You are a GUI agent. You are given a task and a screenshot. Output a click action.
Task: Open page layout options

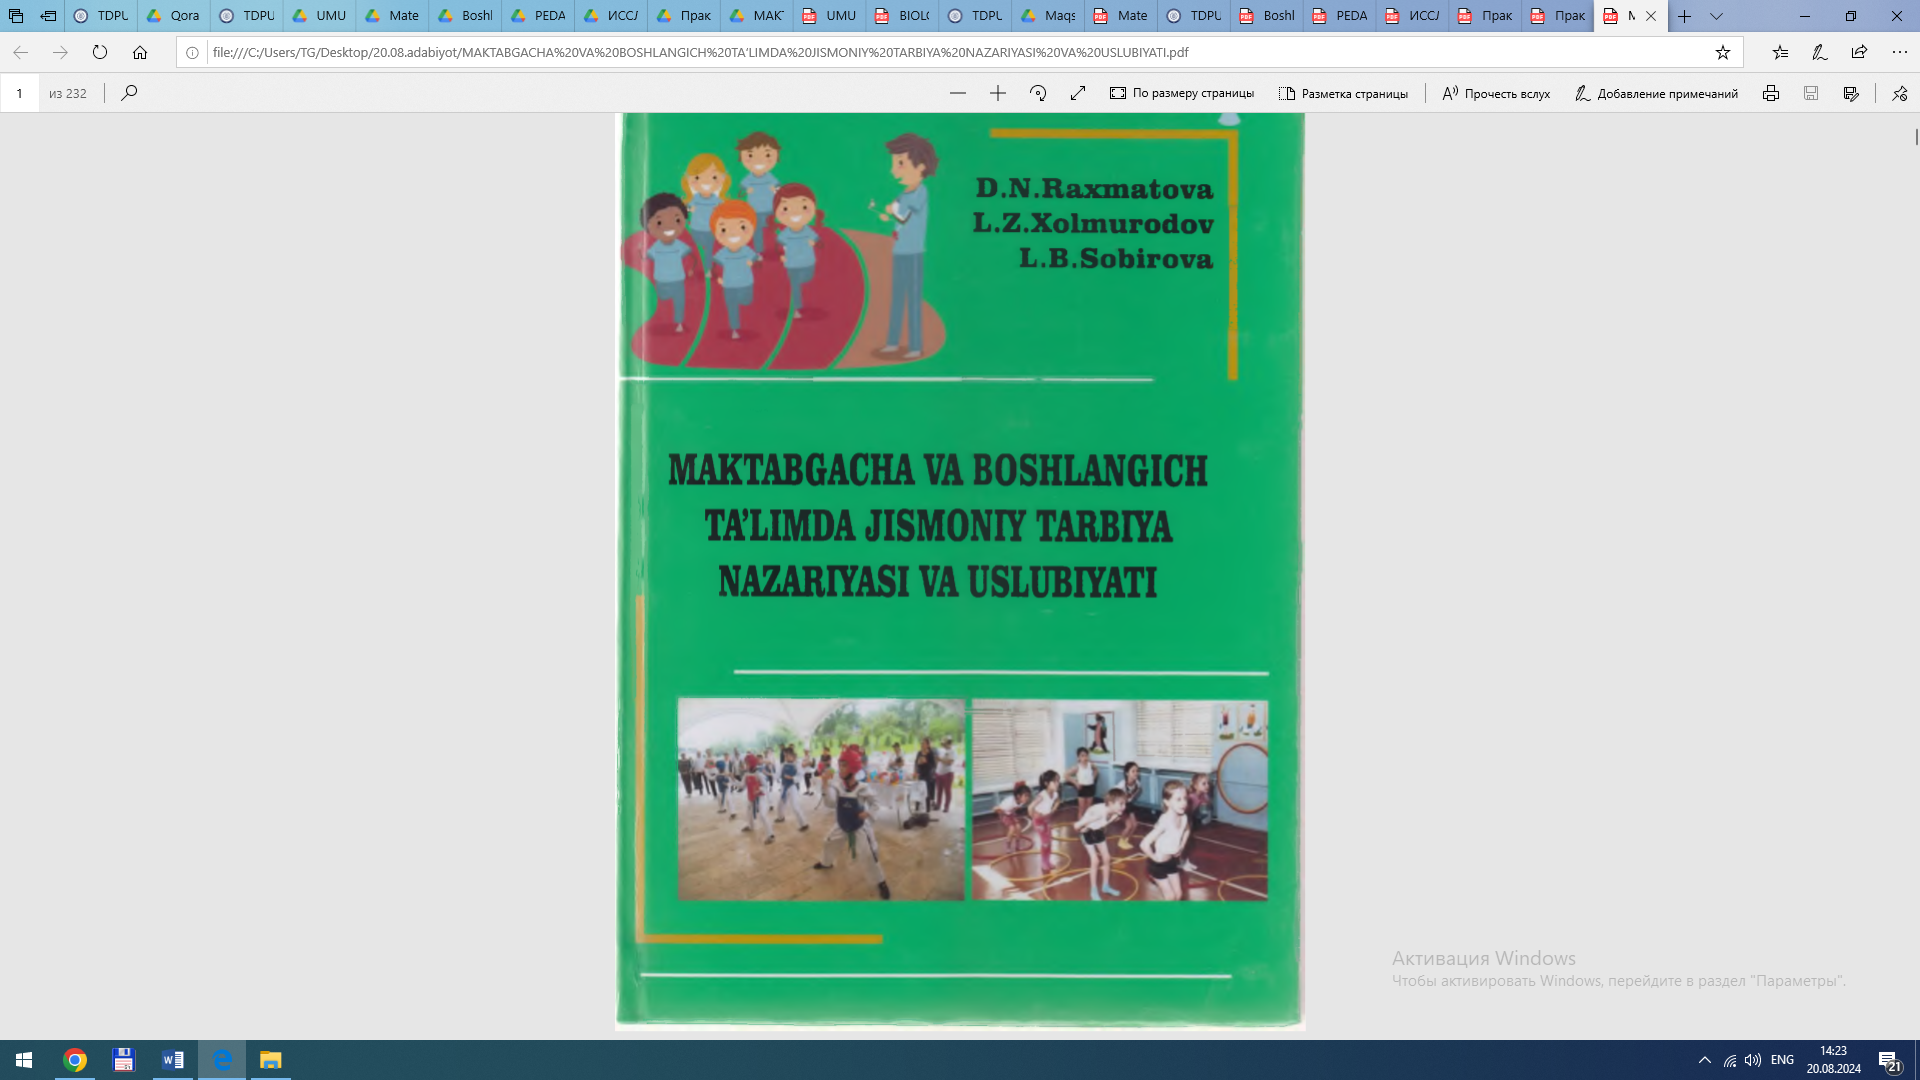point(1343,93)
